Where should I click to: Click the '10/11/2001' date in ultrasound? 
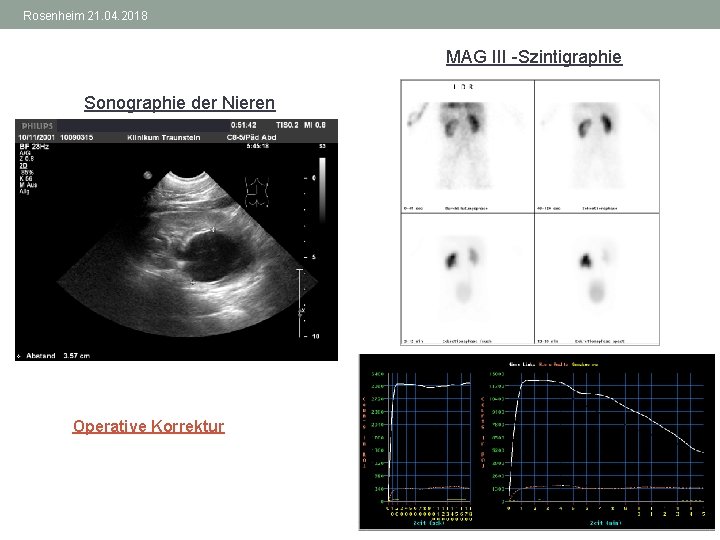(x=36, y=137)
